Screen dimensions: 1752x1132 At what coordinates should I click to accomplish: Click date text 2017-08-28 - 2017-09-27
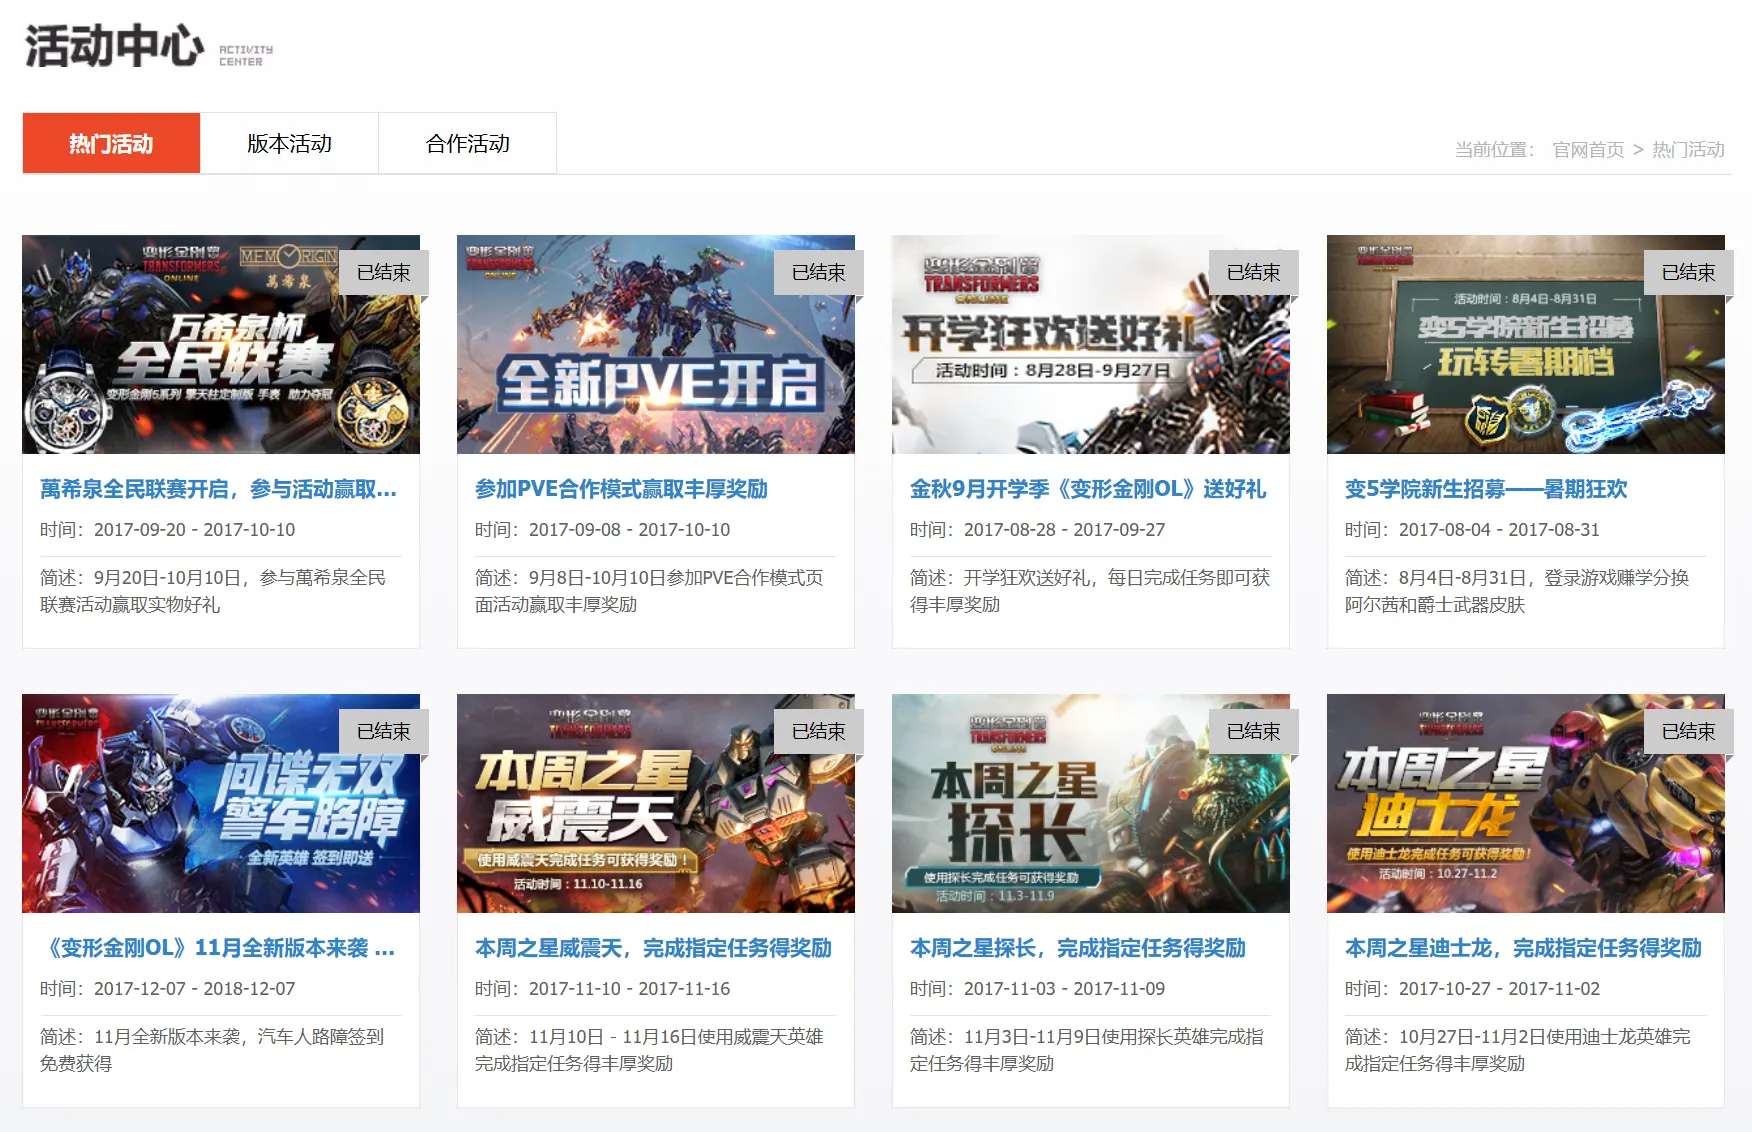(x=1065, y=530)
